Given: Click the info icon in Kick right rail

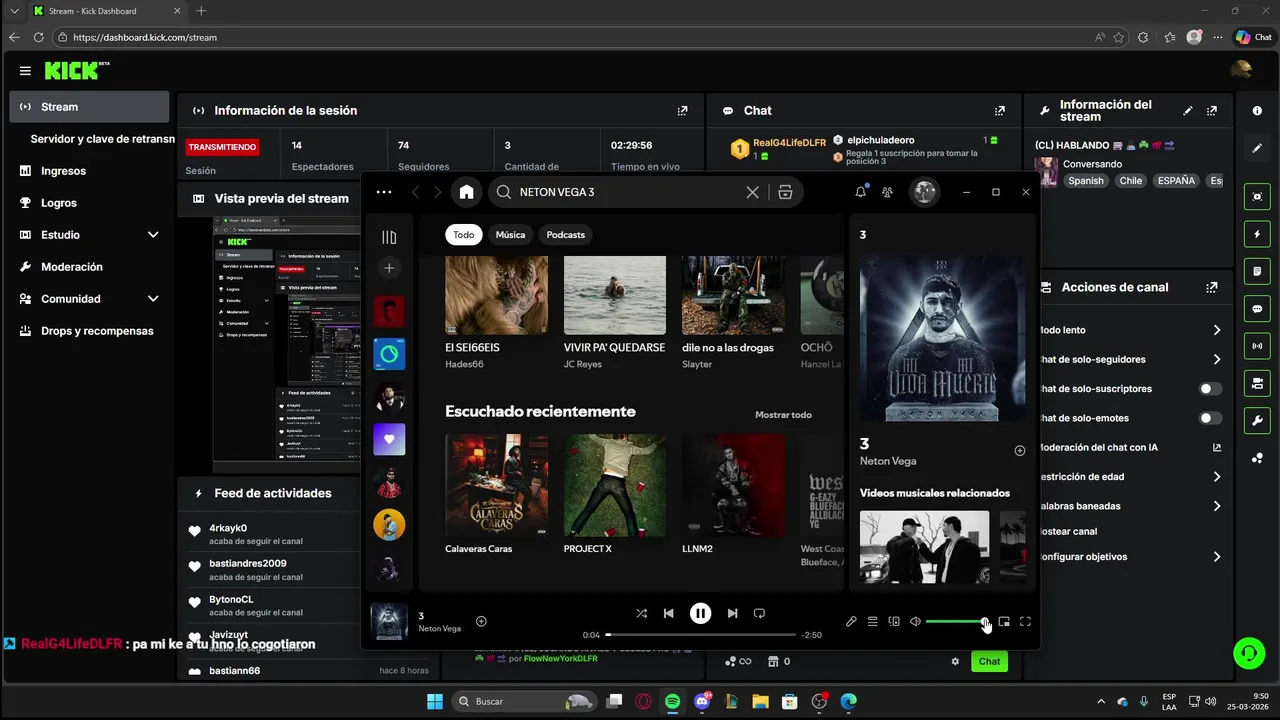Looking at the screenshot, I should [x=1257, y=111].
